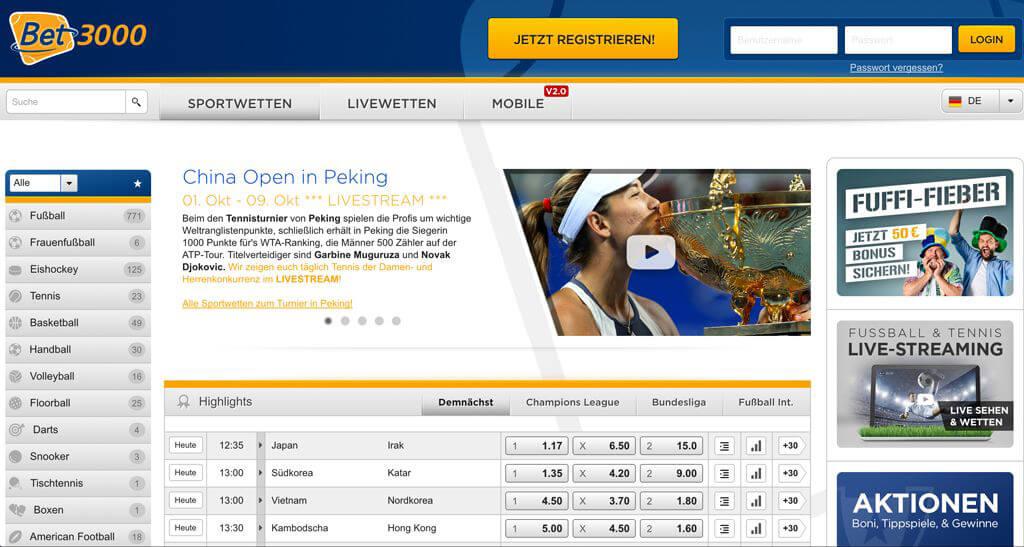The height and width of the screenshot is (547, 1024).
Task: Click the Passwort input field
Action: click(x=898, y=40)
